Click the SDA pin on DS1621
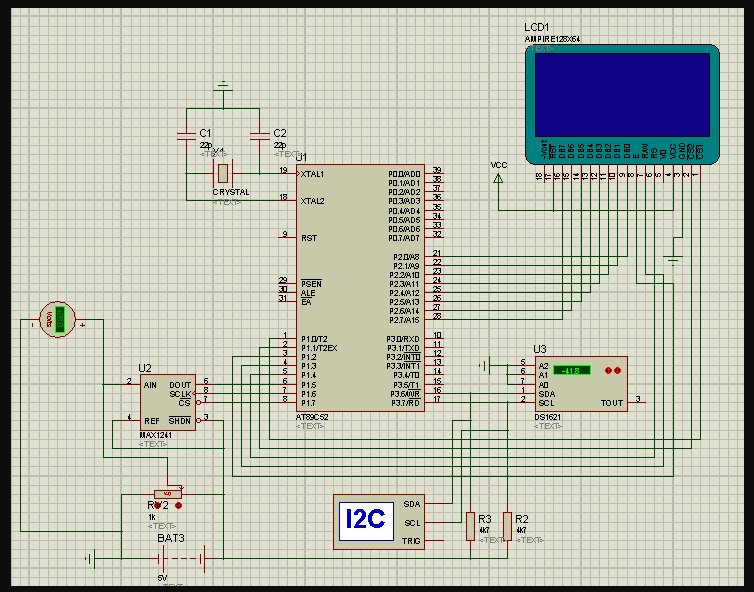The height and width of the screenshot is (592, 754). 547,394
